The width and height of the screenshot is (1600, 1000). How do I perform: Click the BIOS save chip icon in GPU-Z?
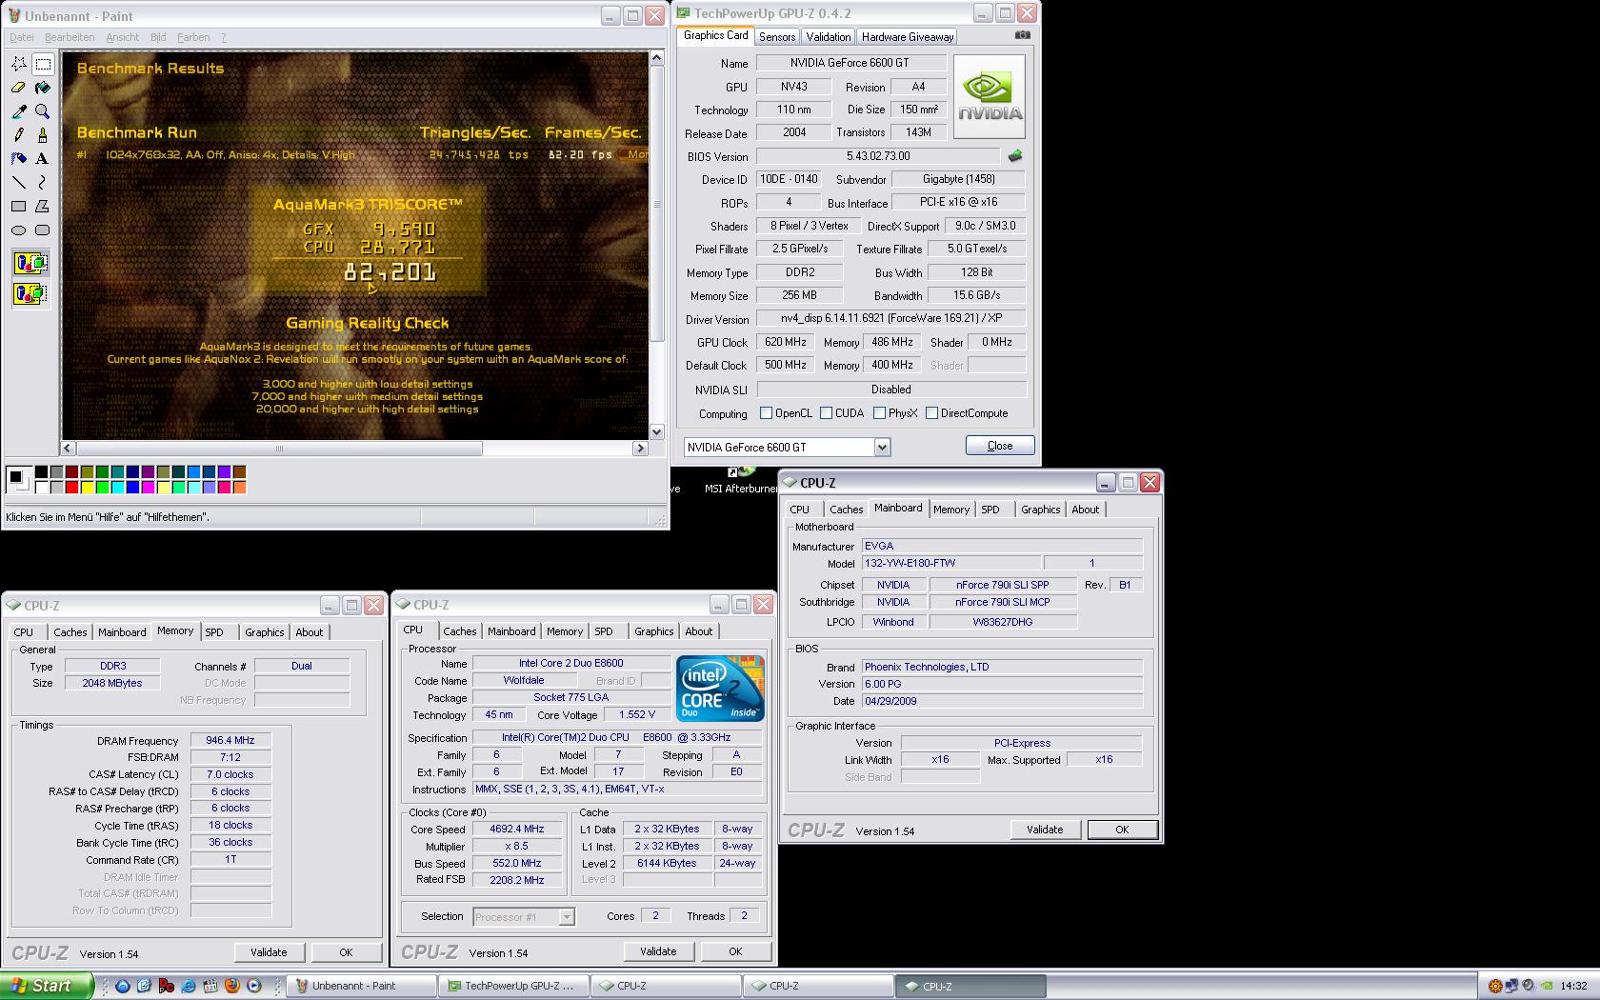click(1015, 156)
